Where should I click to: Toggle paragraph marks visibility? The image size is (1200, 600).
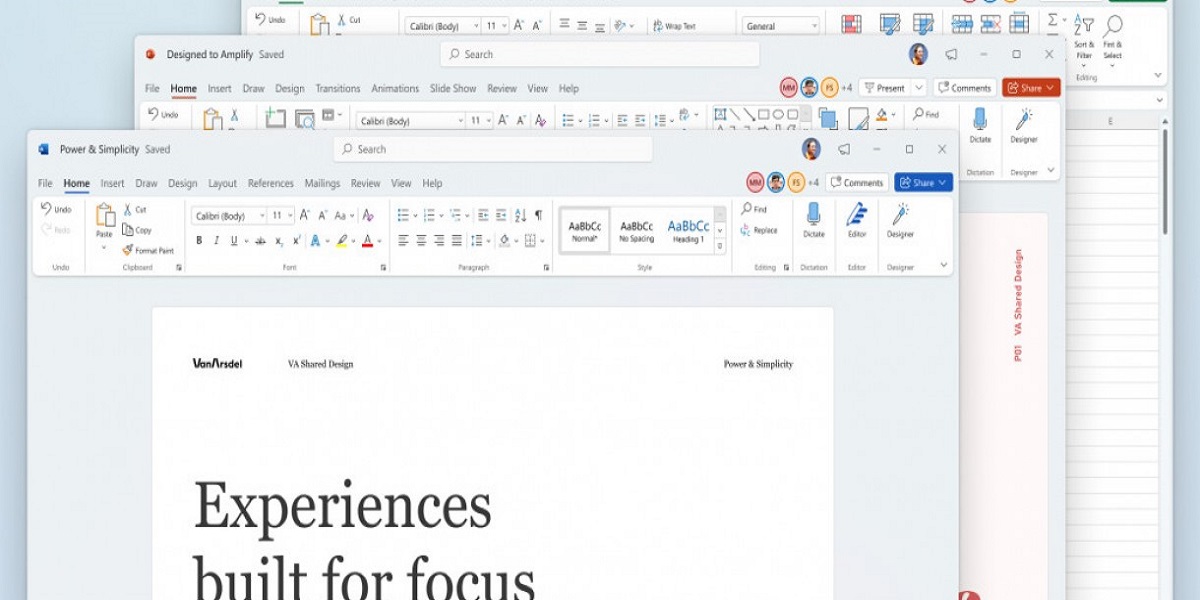pyautogui.click(x=538, y=214)
